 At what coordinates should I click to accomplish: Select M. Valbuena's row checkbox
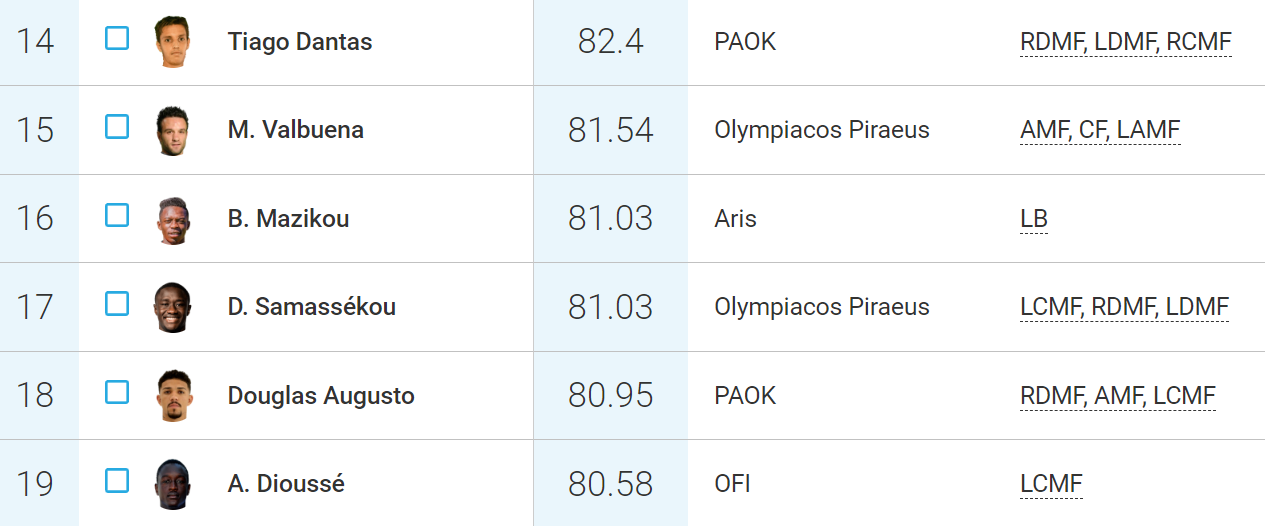[x=117, y=127]
